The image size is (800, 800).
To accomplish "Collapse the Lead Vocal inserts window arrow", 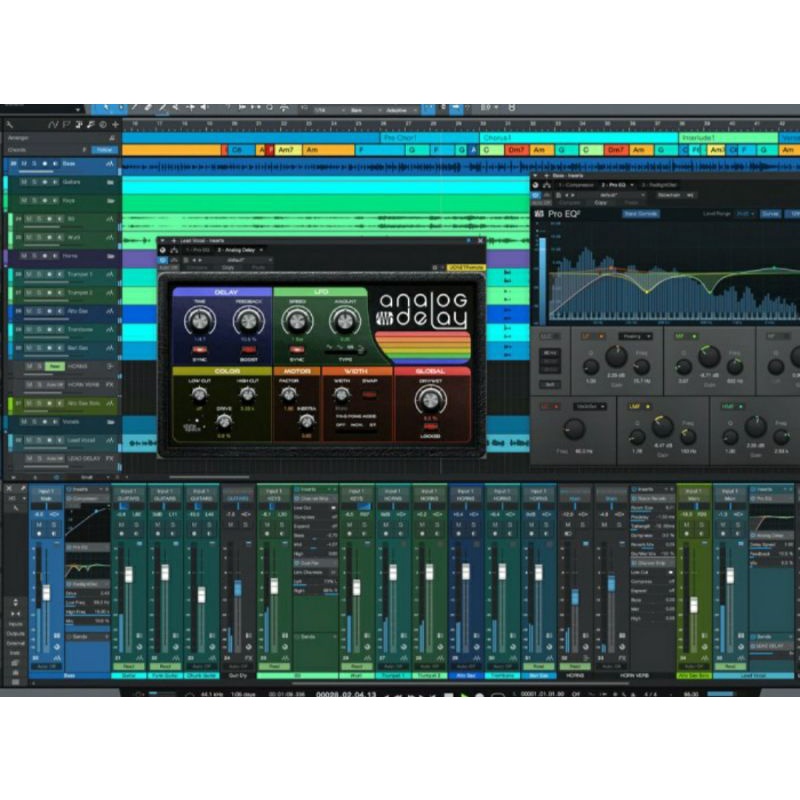I will [x=163, y=241].
